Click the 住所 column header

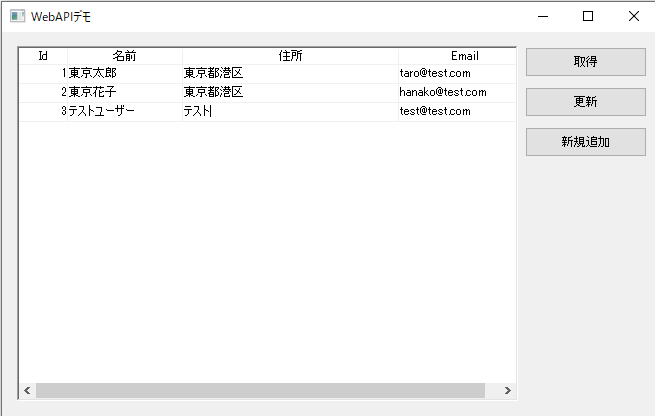[x=290, y=56]
